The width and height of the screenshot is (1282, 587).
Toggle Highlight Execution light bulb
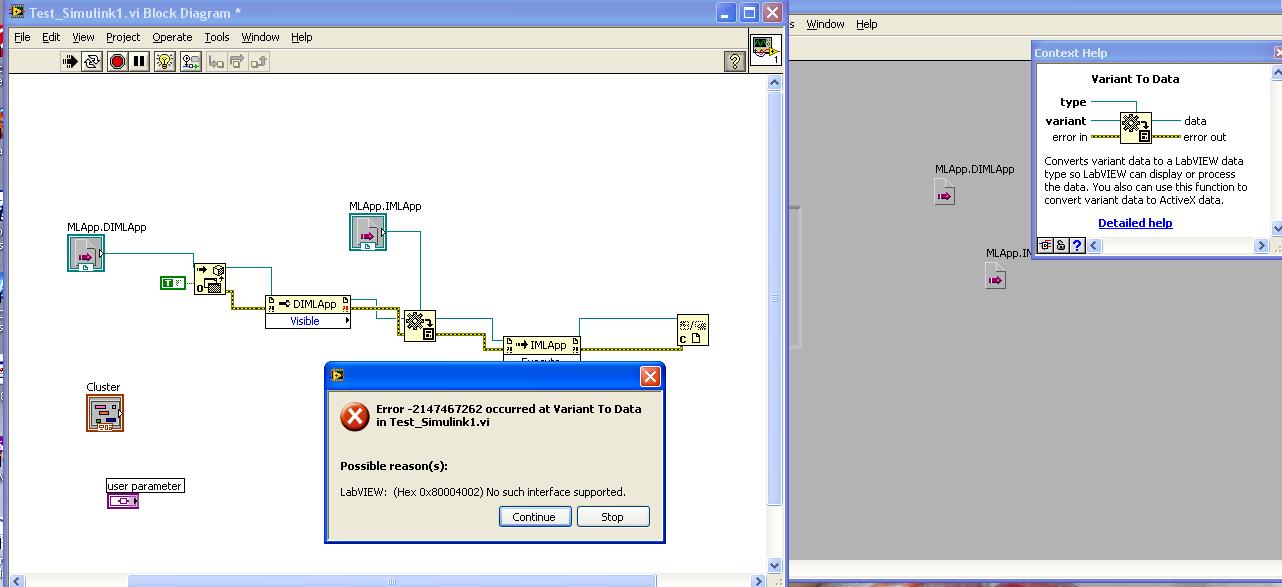[165, 61]
